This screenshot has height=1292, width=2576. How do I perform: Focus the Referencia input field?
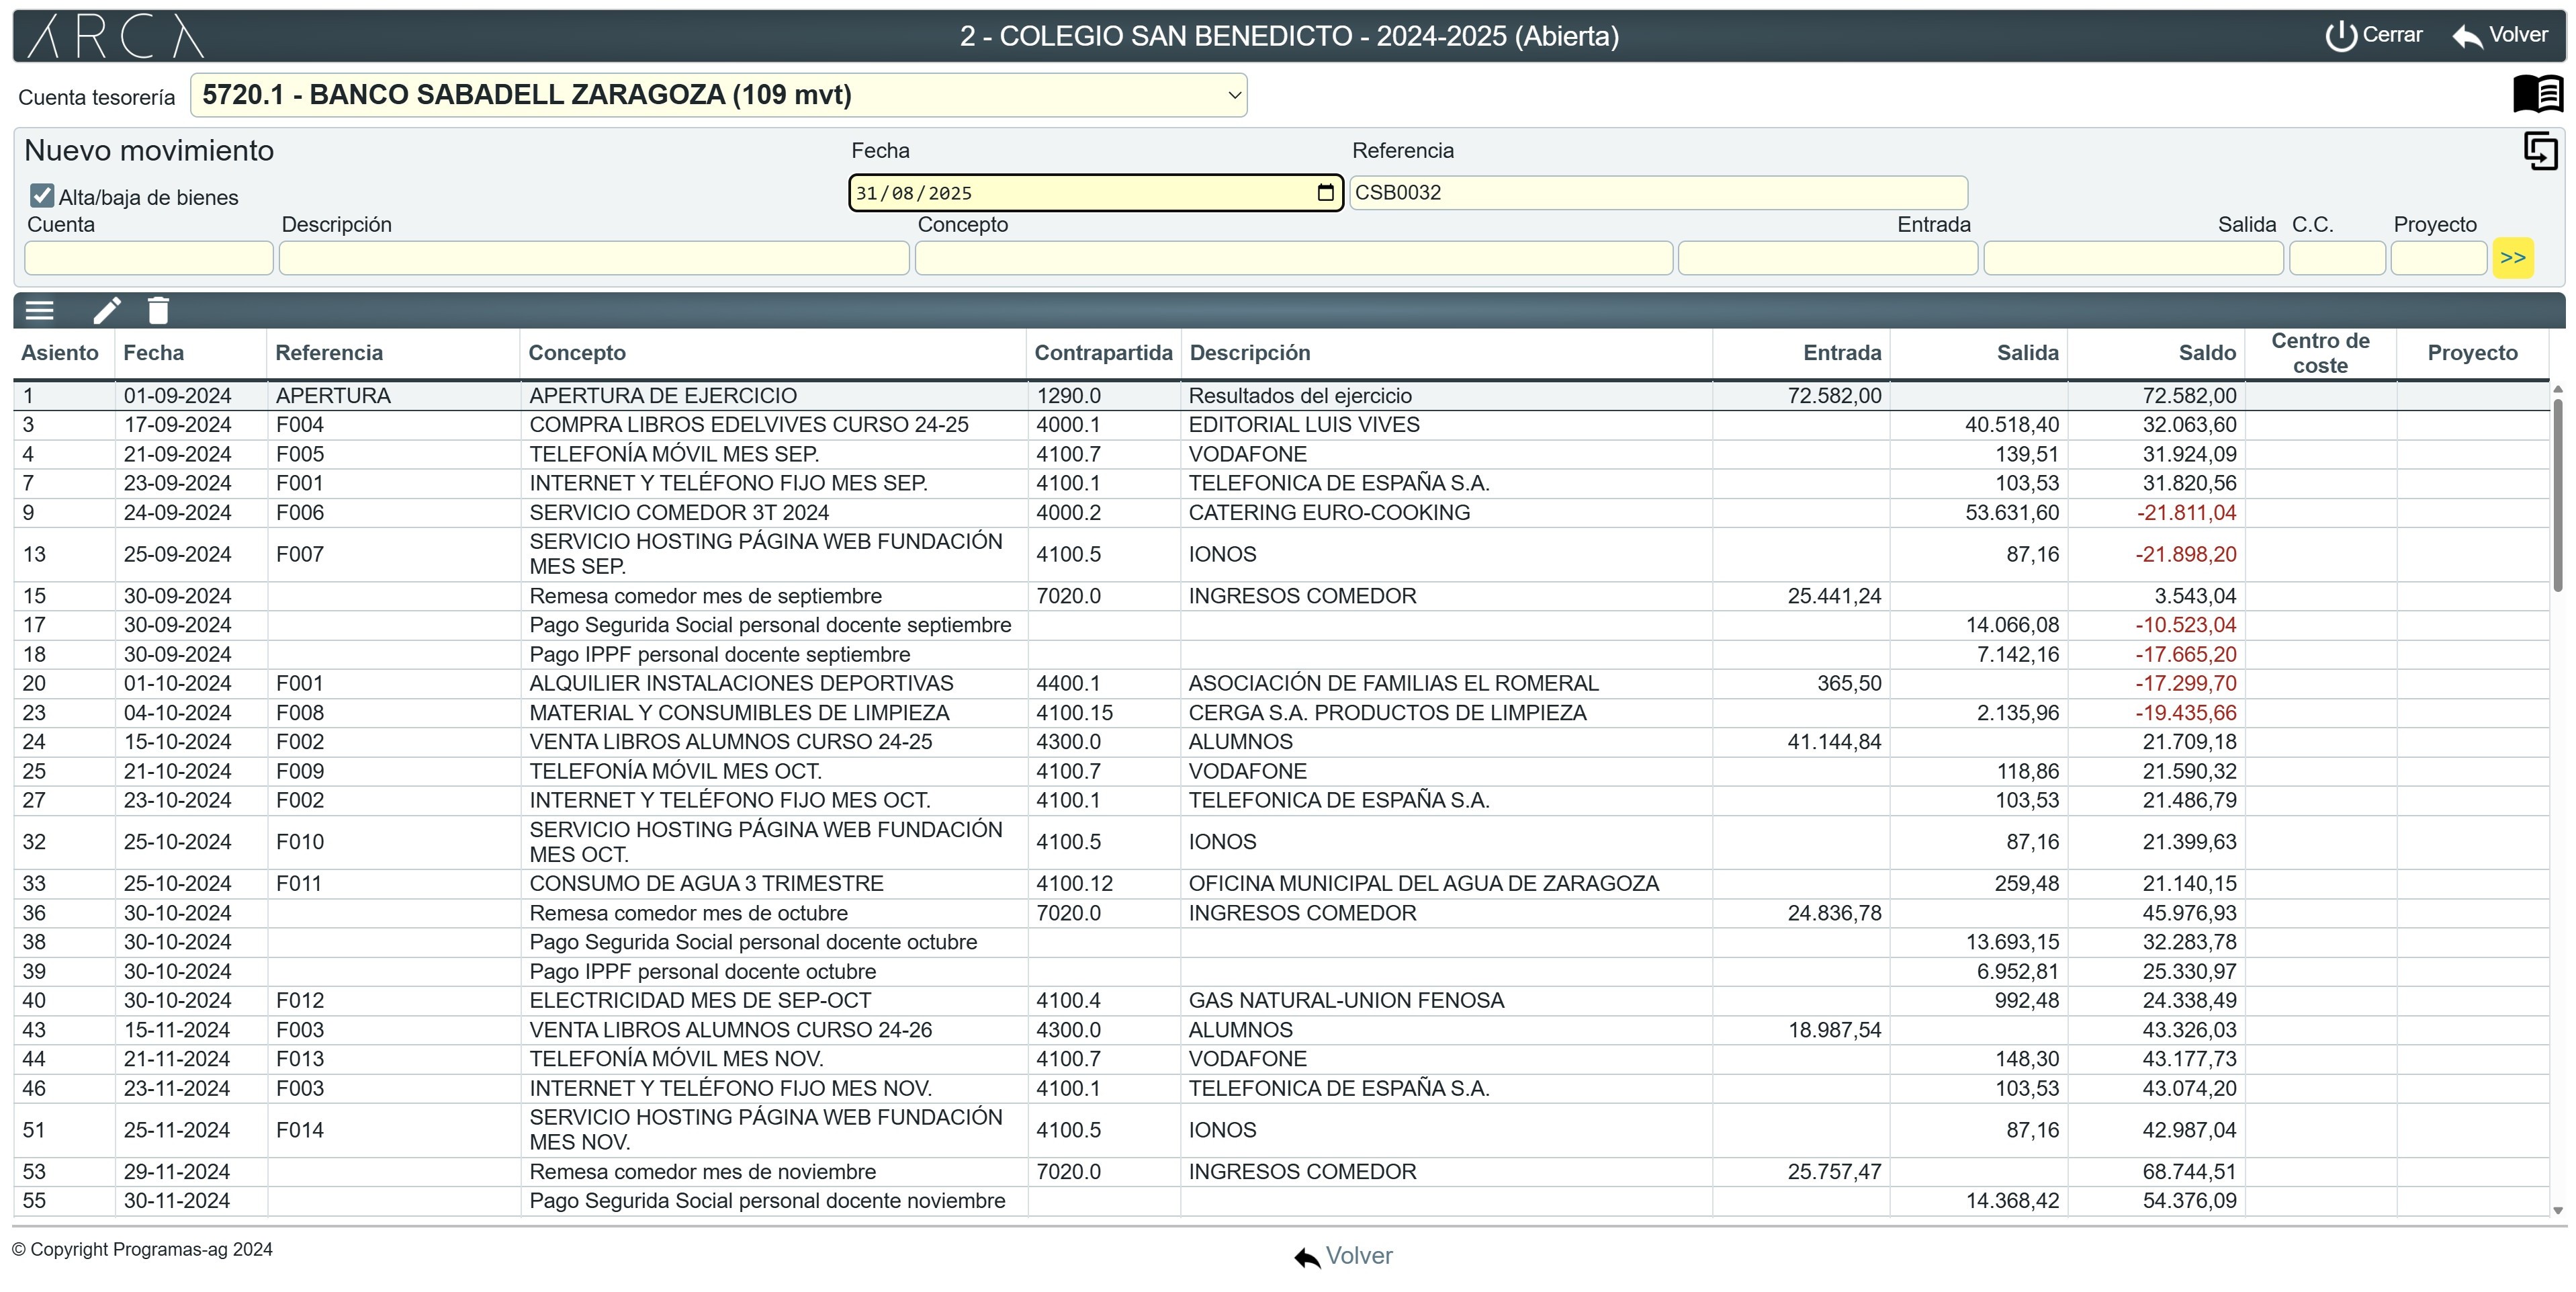click(1657, 193)
